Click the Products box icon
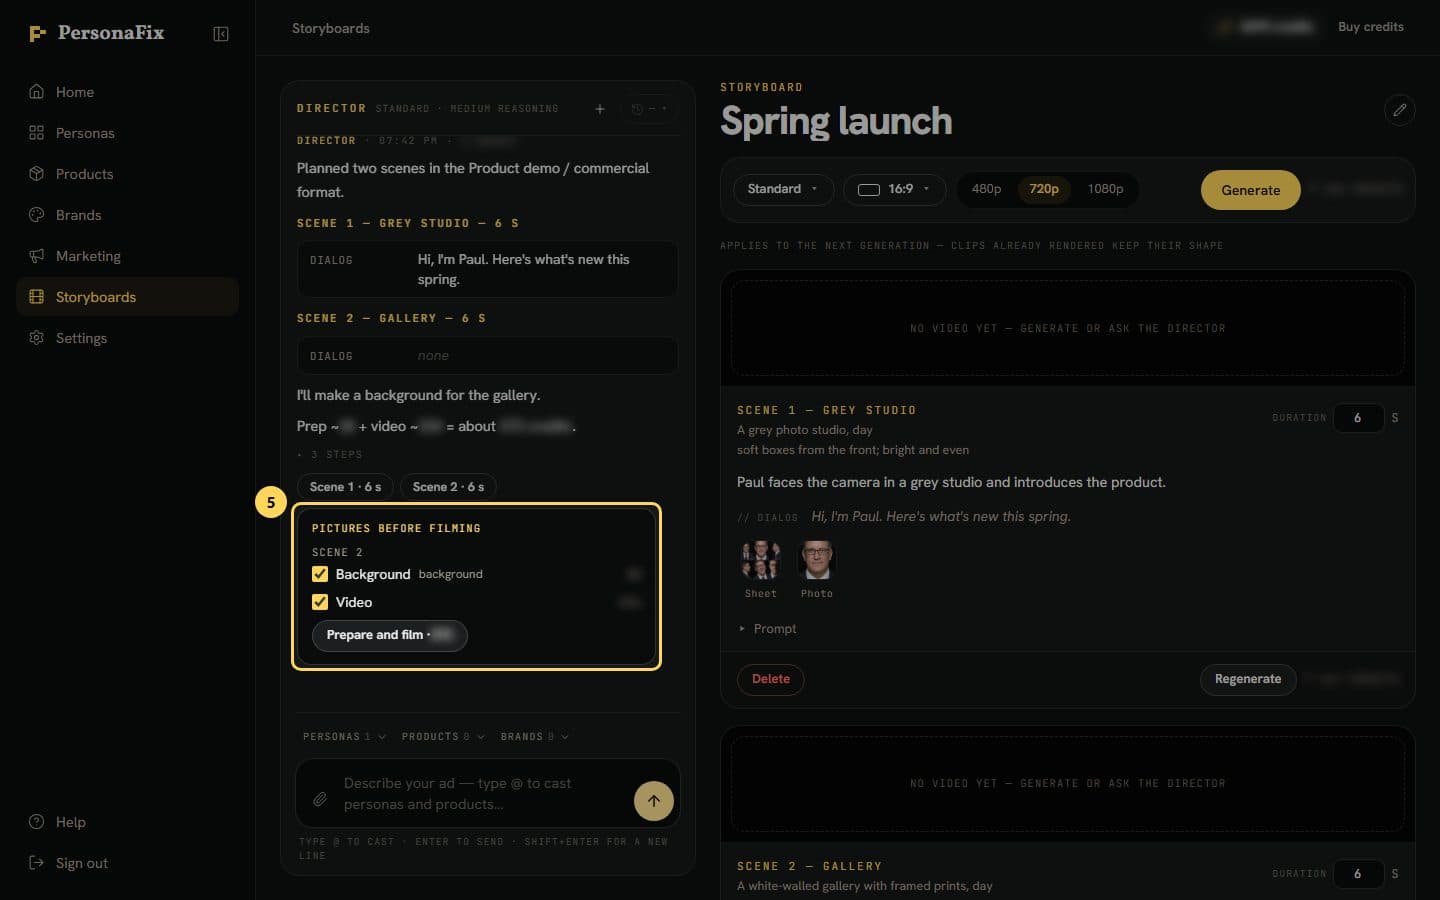The width and height of the screenshot is (1440, 900). [37, 174]
